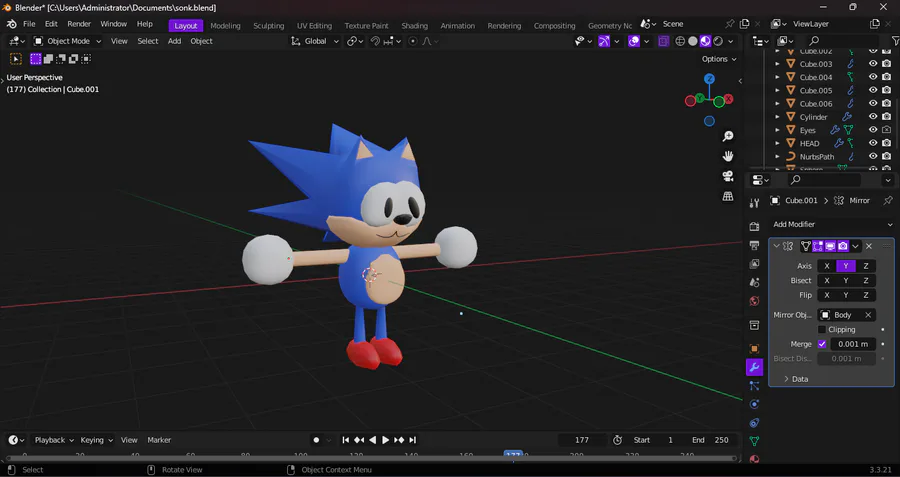Expand the Data section of Mirror modifier

796,379
